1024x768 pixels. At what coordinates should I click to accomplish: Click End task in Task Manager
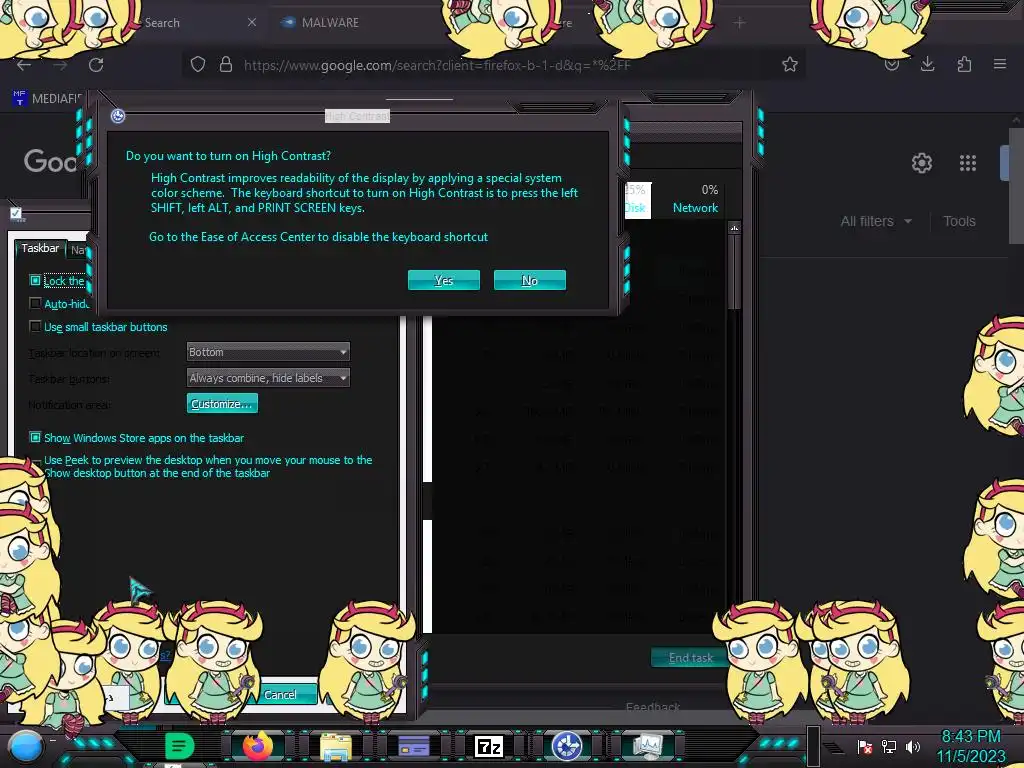[690, 658]
